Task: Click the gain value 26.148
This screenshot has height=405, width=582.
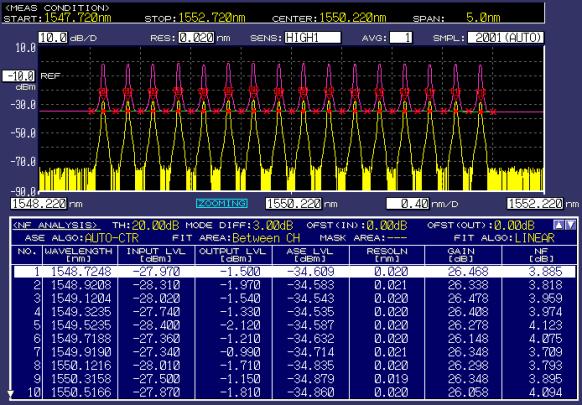Action: click(x=468, y=339)
